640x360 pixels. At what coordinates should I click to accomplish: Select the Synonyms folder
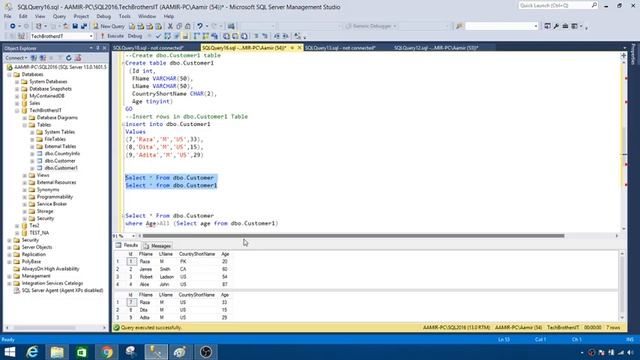(48, 190)
